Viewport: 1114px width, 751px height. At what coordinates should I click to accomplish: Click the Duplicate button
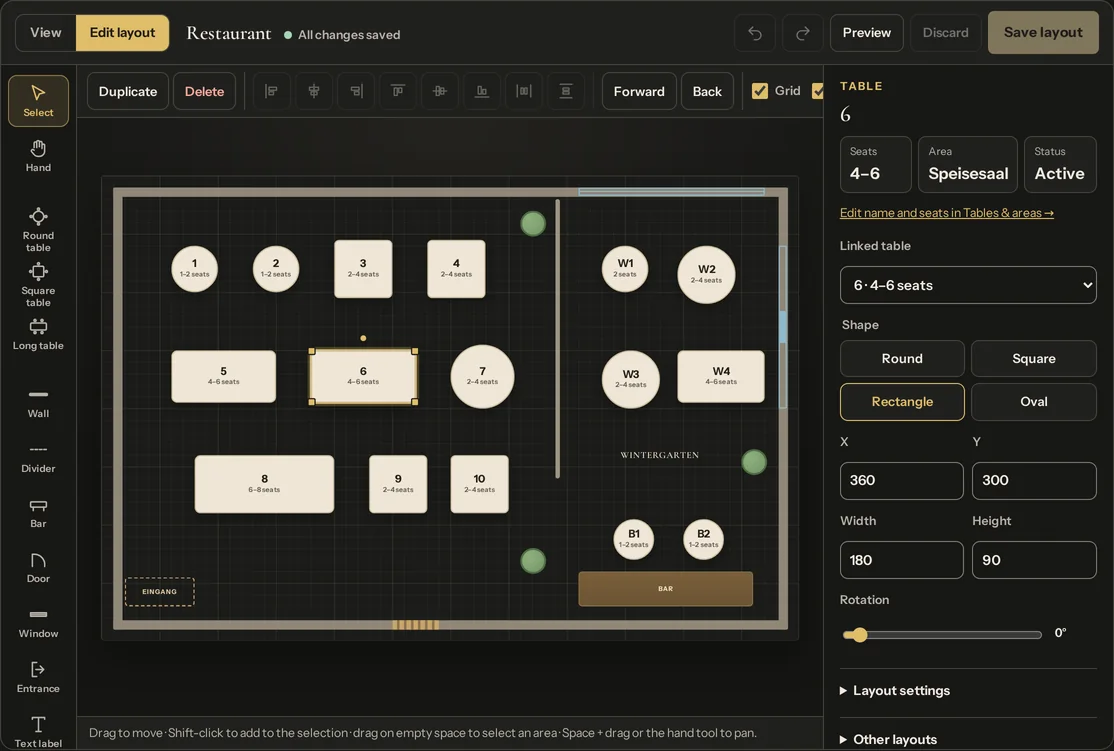point(128,91)
